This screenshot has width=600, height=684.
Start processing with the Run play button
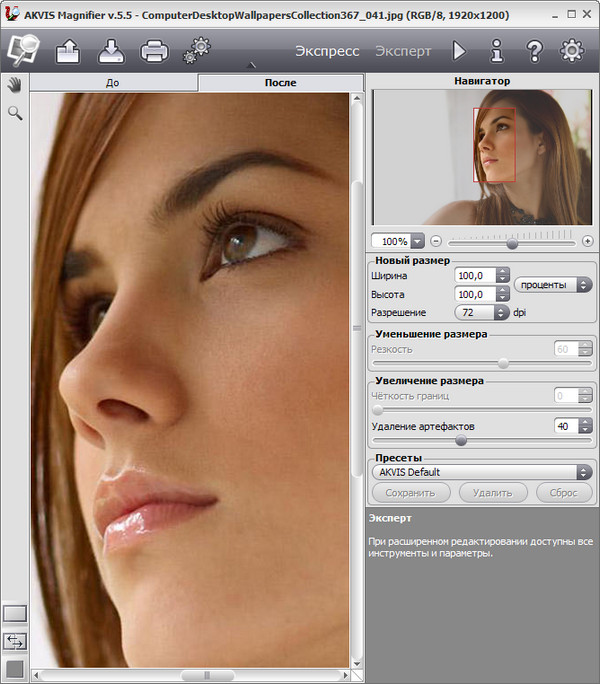pyautogui.click(x=459, y=50)
